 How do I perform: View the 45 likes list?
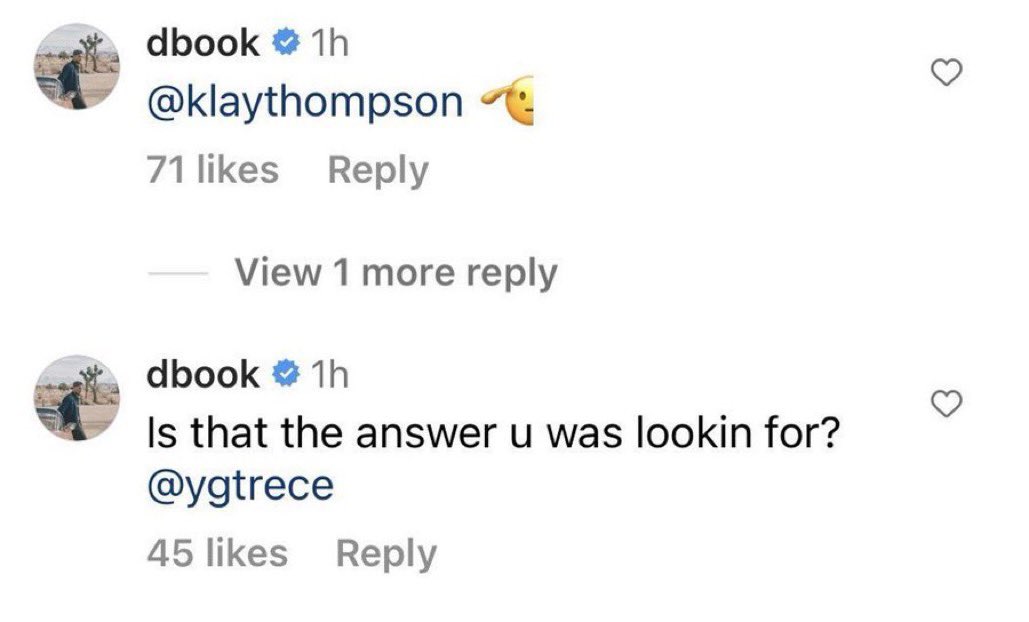pos(216,553)
